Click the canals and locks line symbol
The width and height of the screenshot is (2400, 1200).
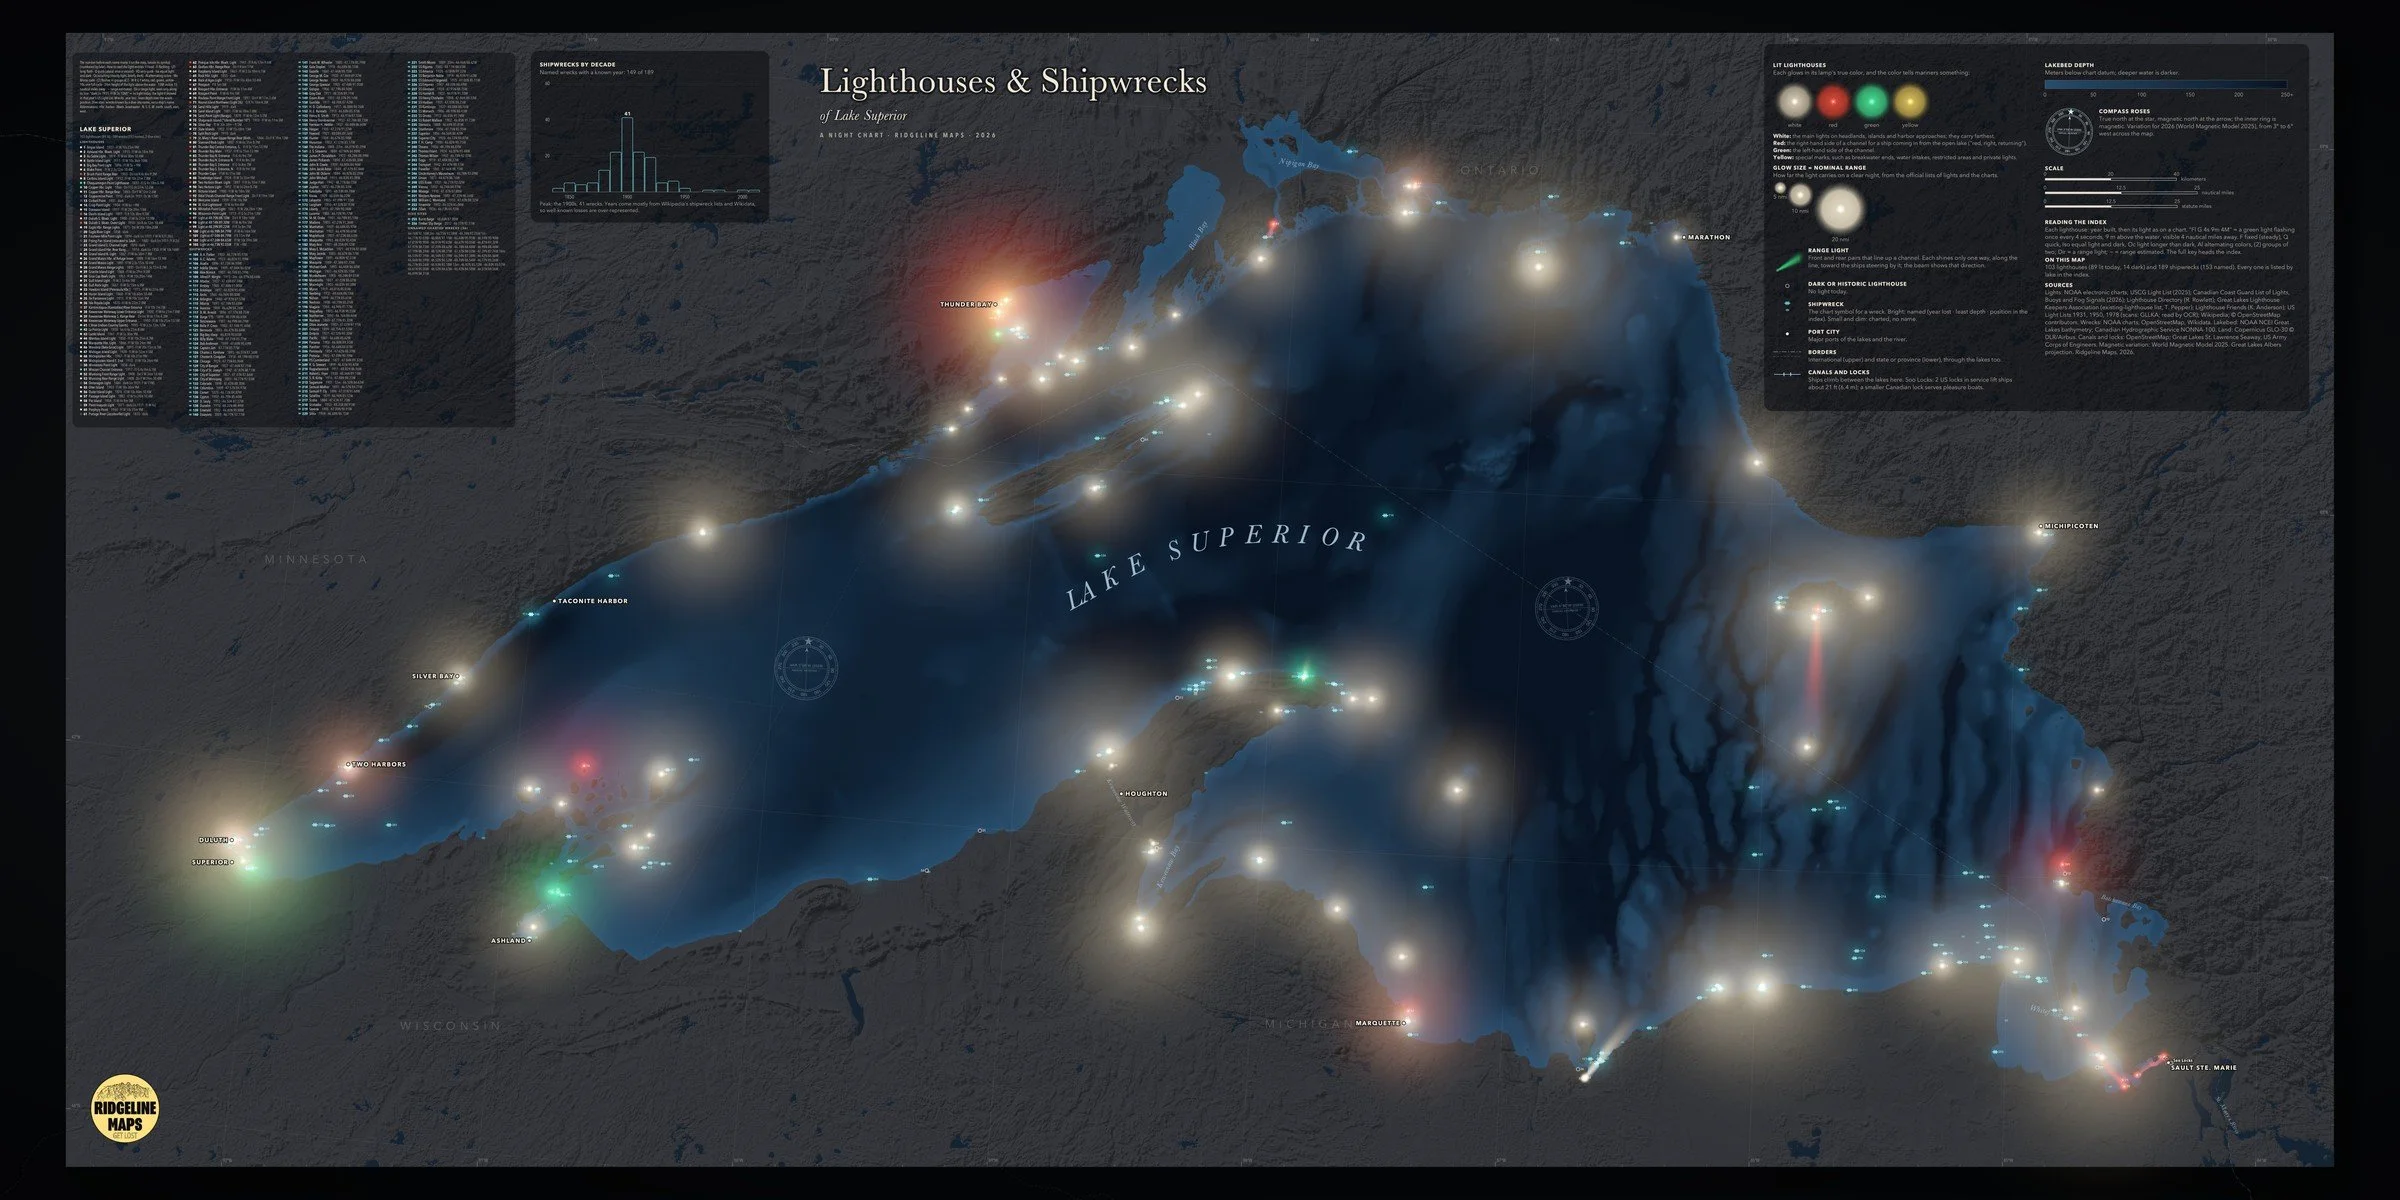(x=1787, y=376)
